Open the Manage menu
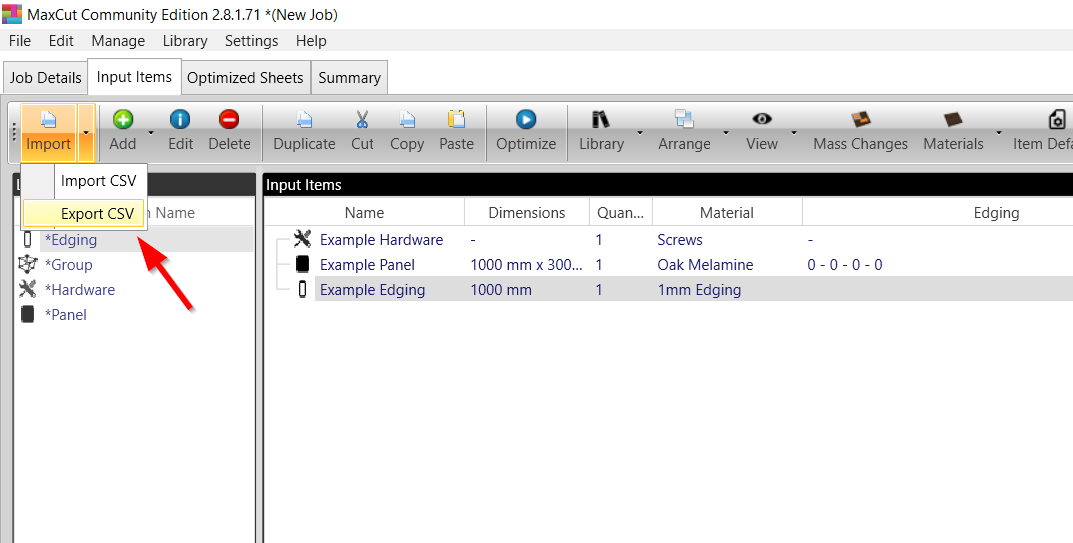Viewport: 1073px width, 543px height. [x=118, y=41]
